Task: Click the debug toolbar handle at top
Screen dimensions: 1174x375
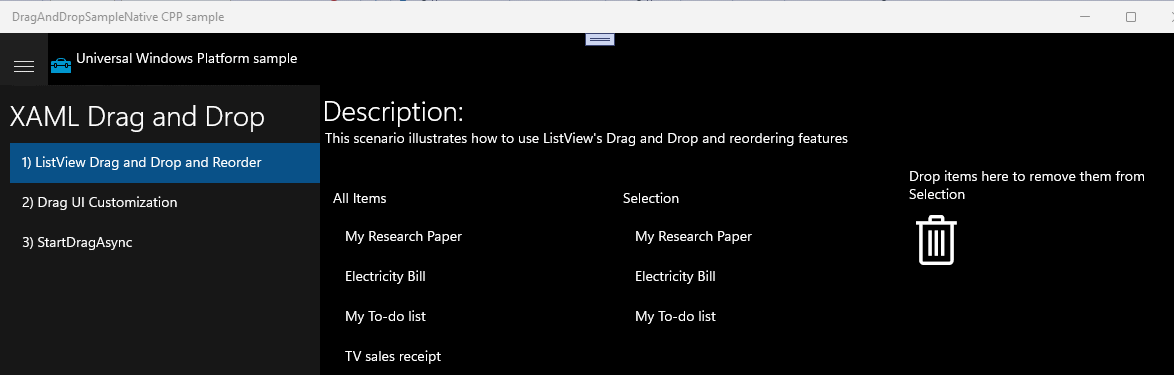Action: (x=600, y=39)
